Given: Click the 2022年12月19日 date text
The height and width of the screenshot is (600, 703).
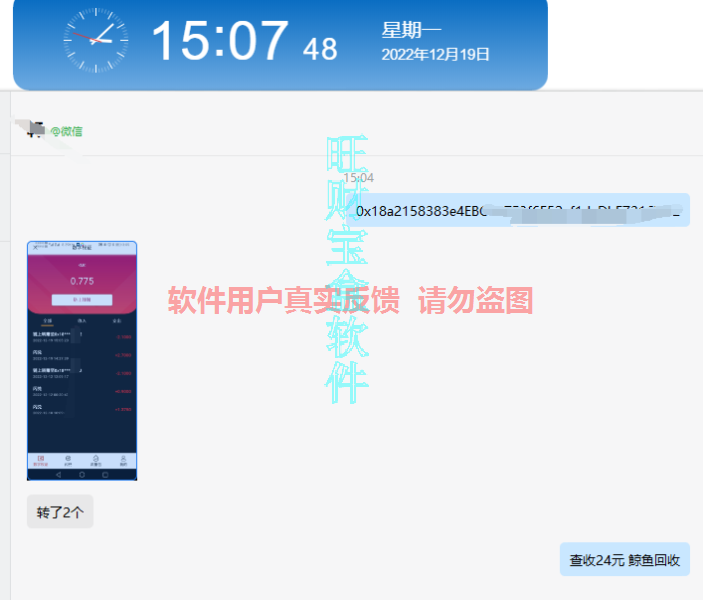Looking at the screenshot, I should (435, 54).
